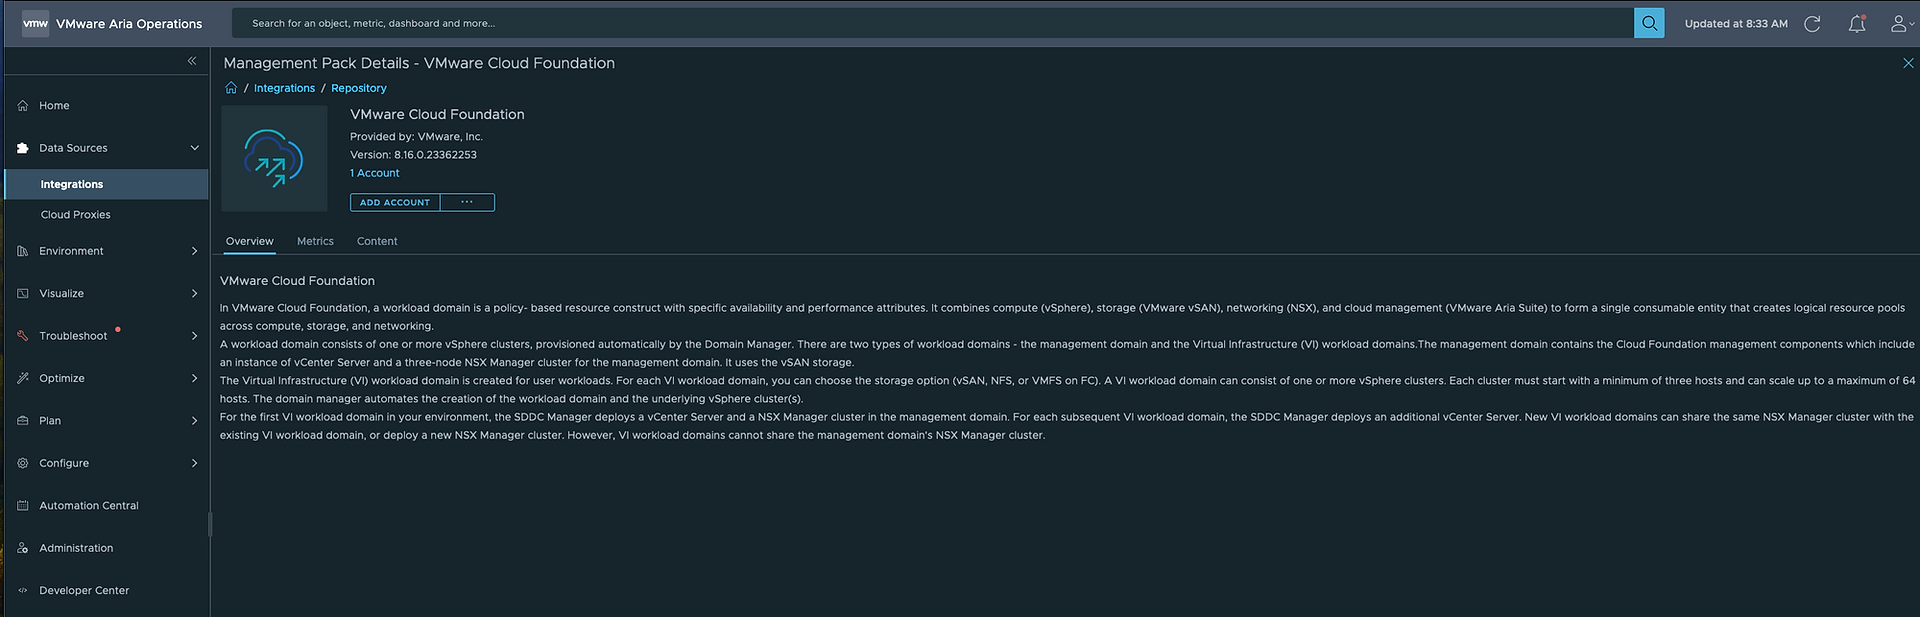Collapse the Data Sources section chevron

point(194,148)
